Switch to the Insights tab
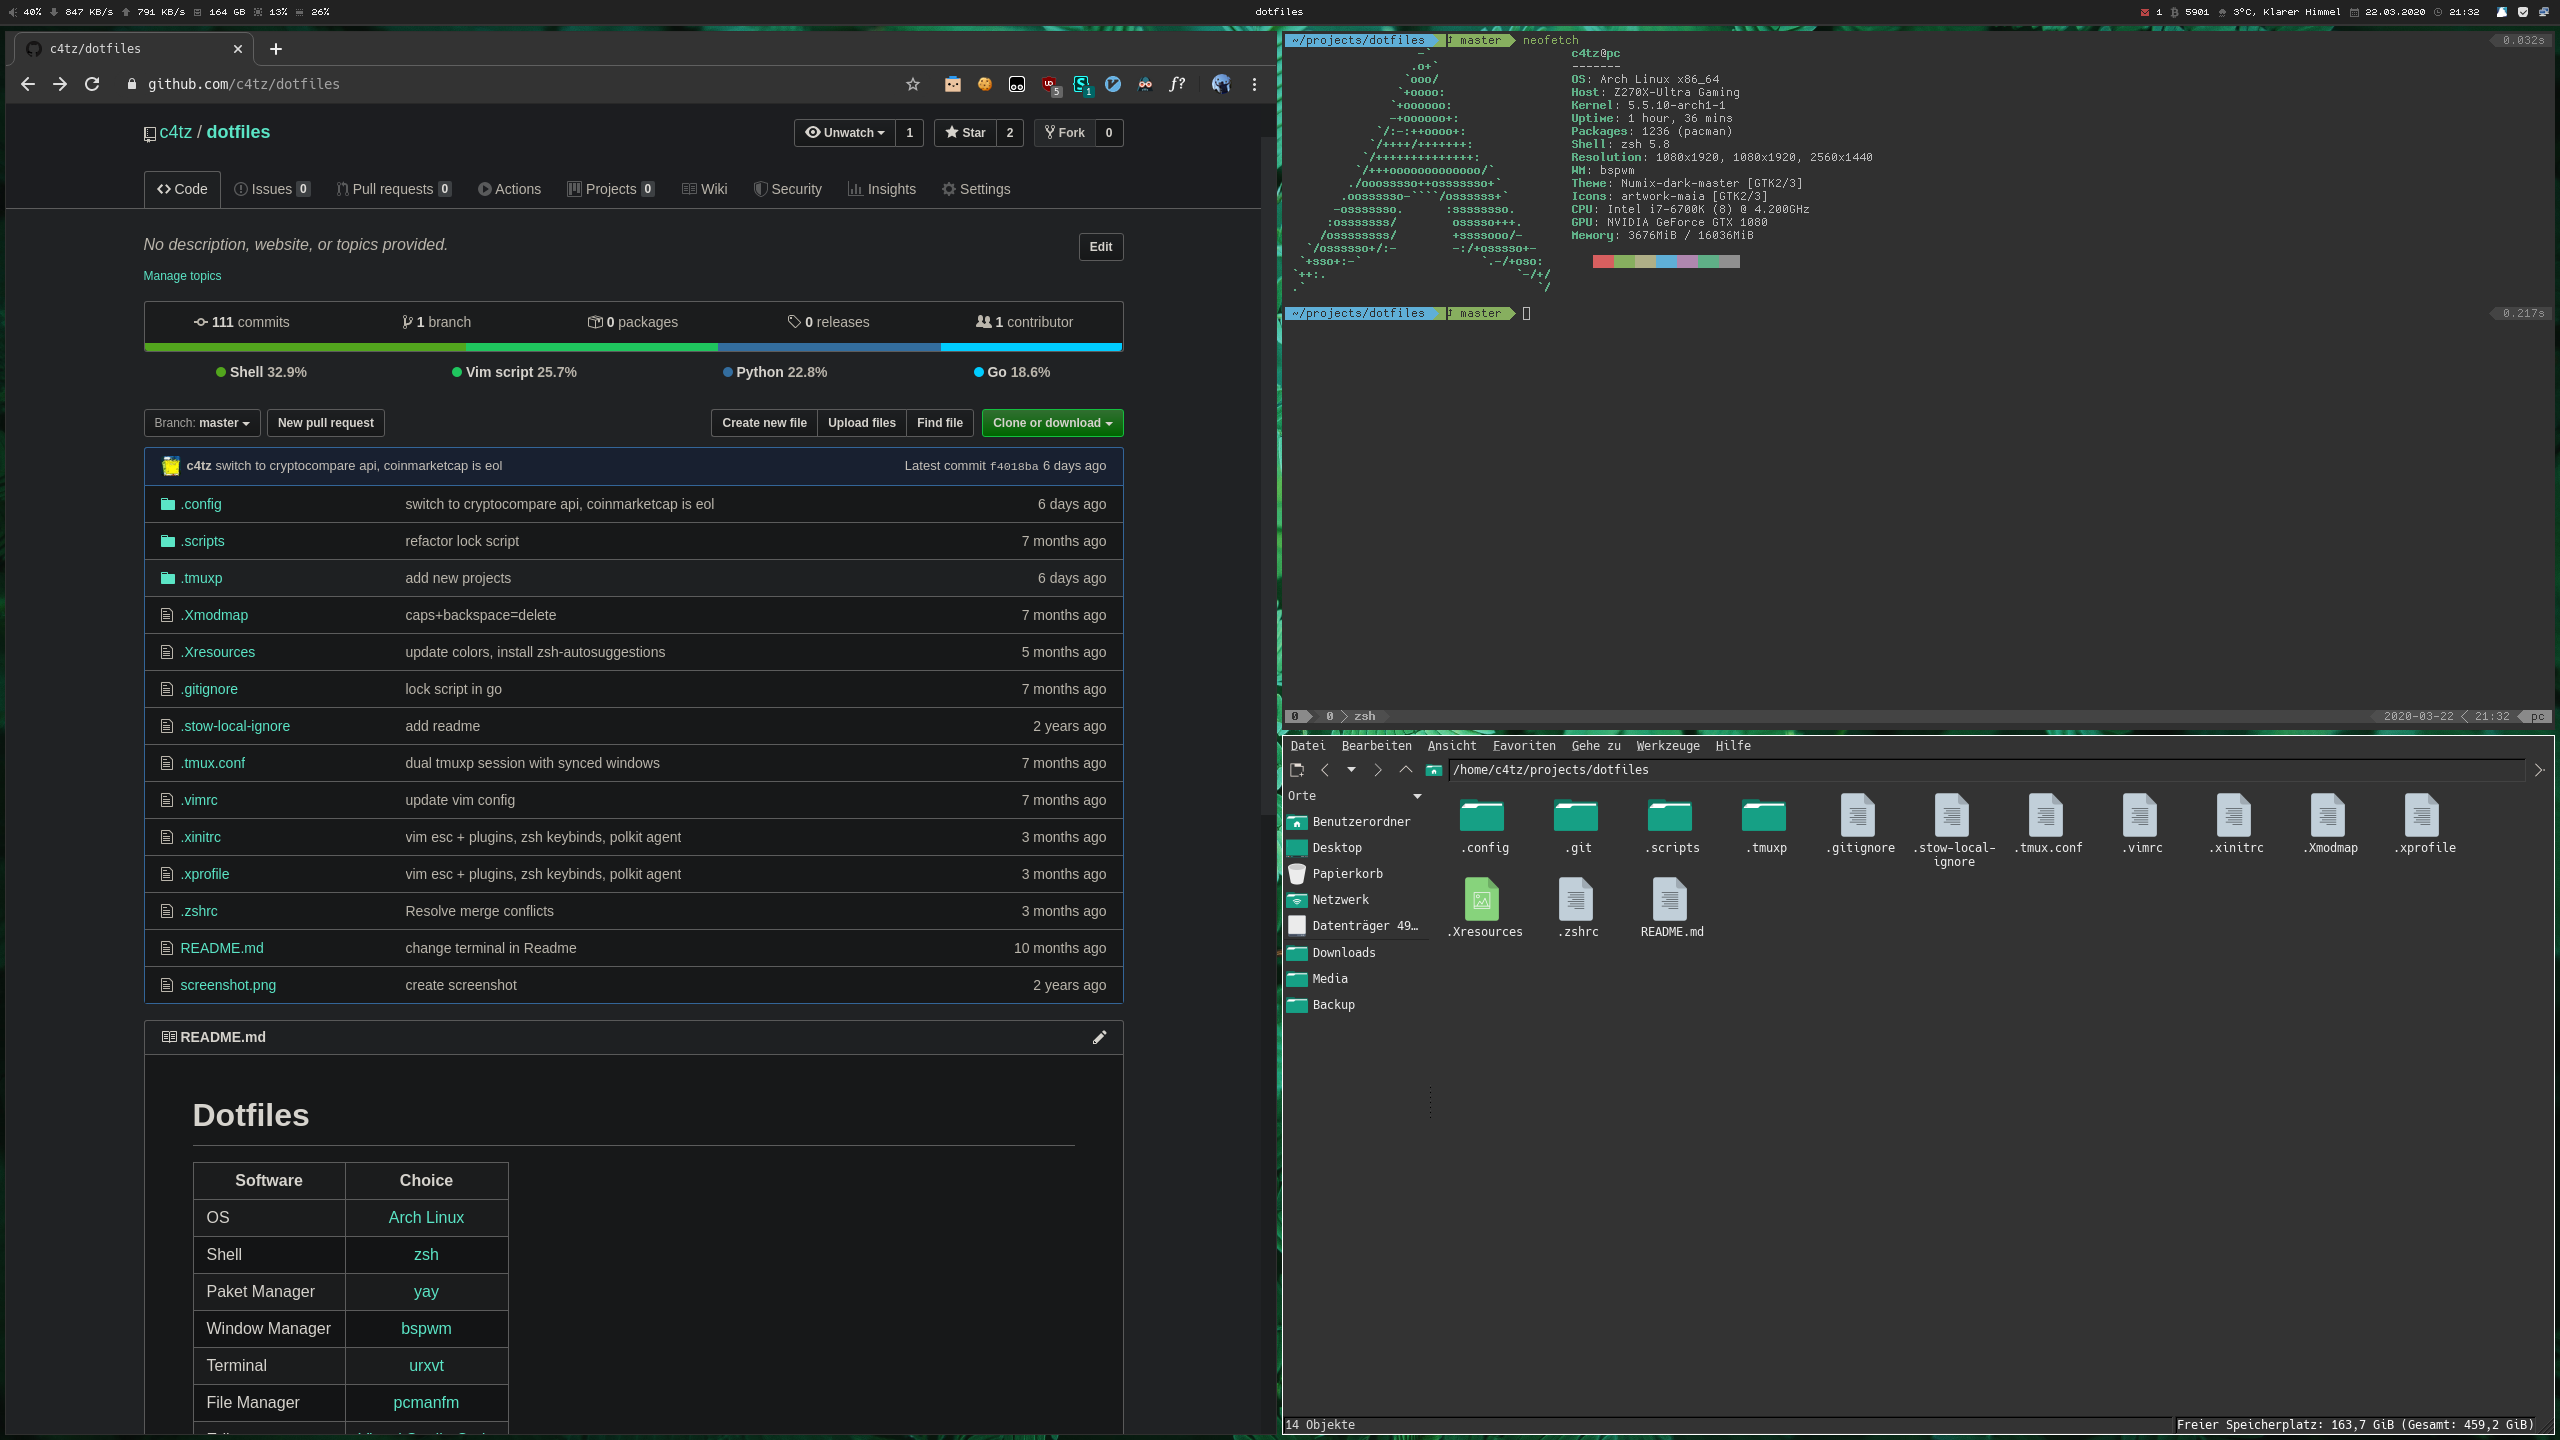Image resolution: width=2560 pixels, height=1440 pixels. click(x=882, y=189)
